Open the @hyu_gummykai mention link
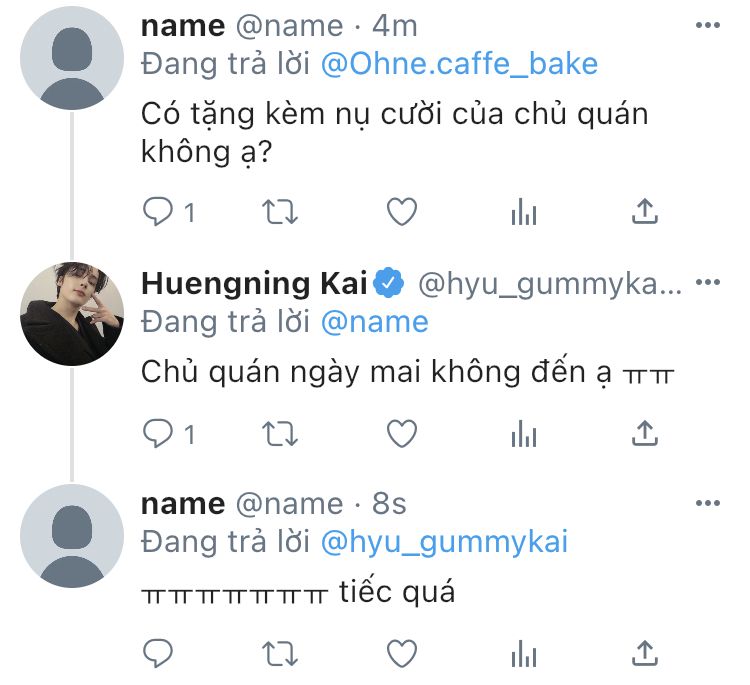This screenshot has height=685, width=750. (444, 541)
